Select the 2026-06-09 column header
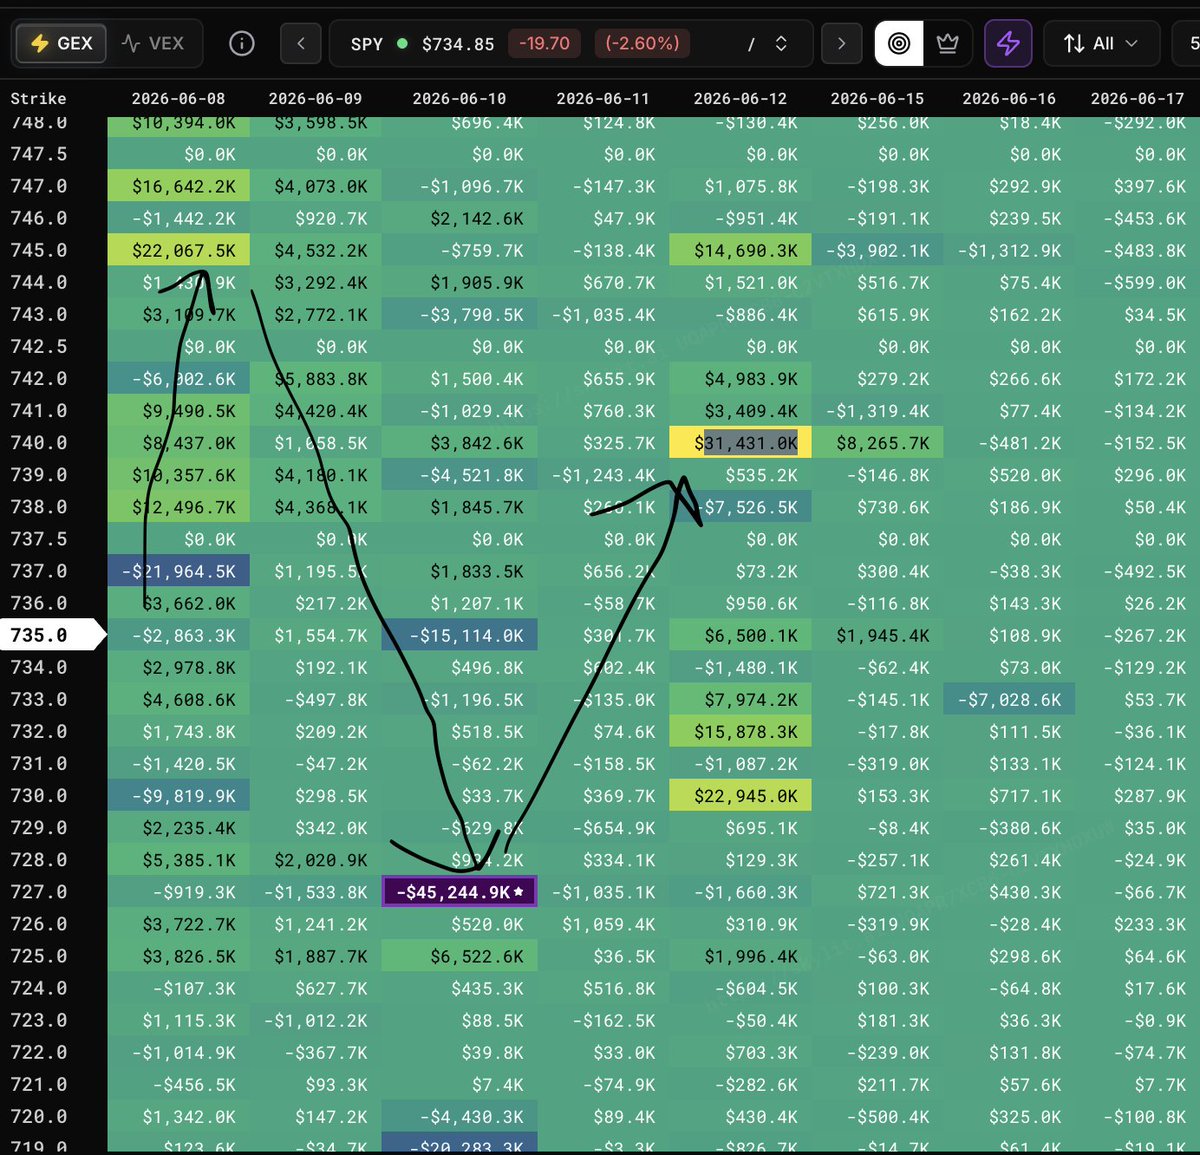 coord(315,98)
